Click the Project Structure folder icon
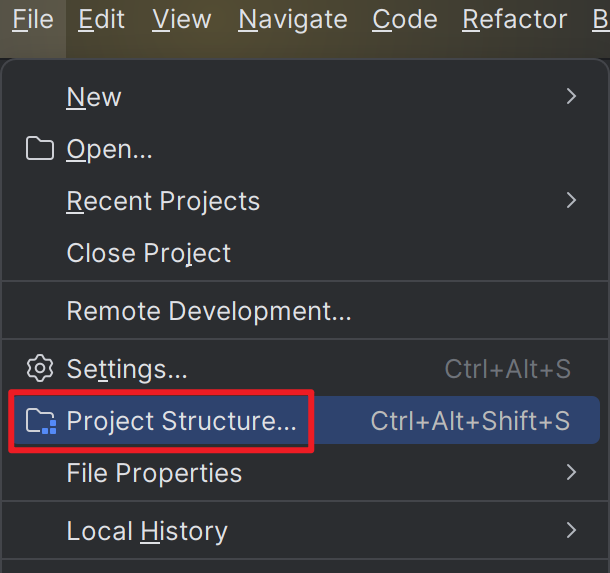This screenshot has width=610, height=573. tap(41, 421)
